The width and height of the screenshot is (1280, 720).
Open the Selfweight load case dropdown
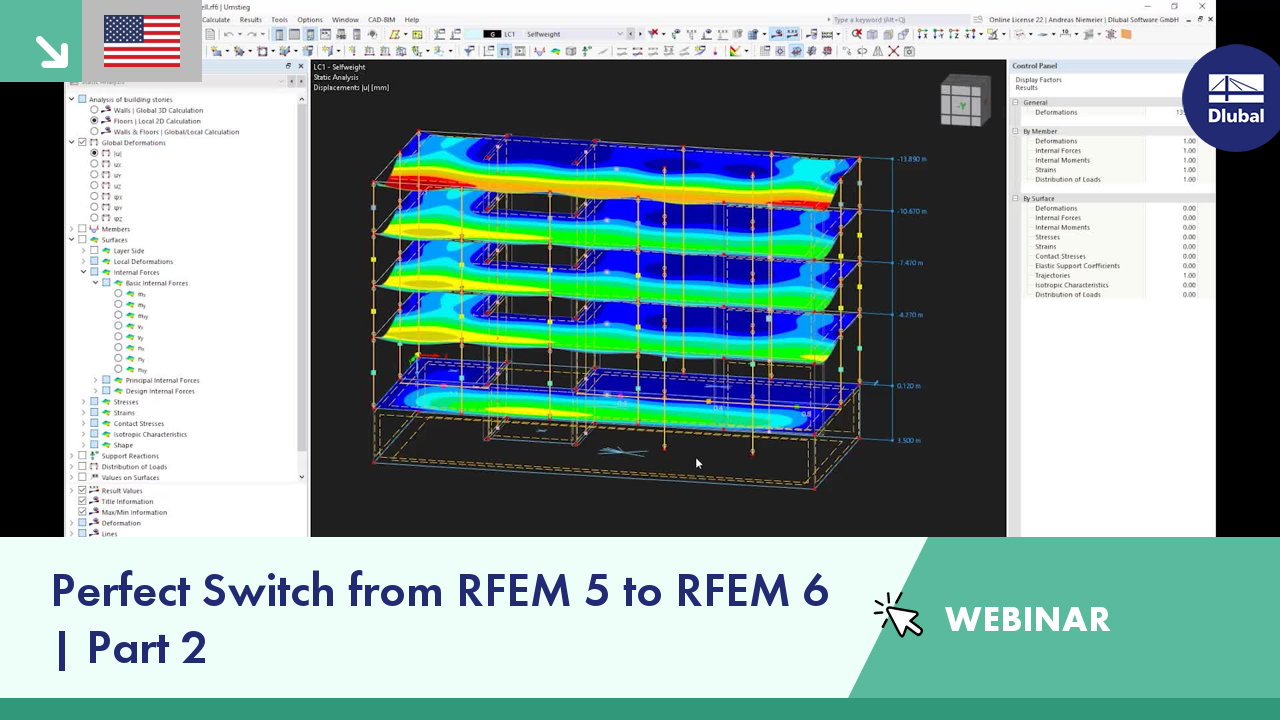[x=620, y=33]
